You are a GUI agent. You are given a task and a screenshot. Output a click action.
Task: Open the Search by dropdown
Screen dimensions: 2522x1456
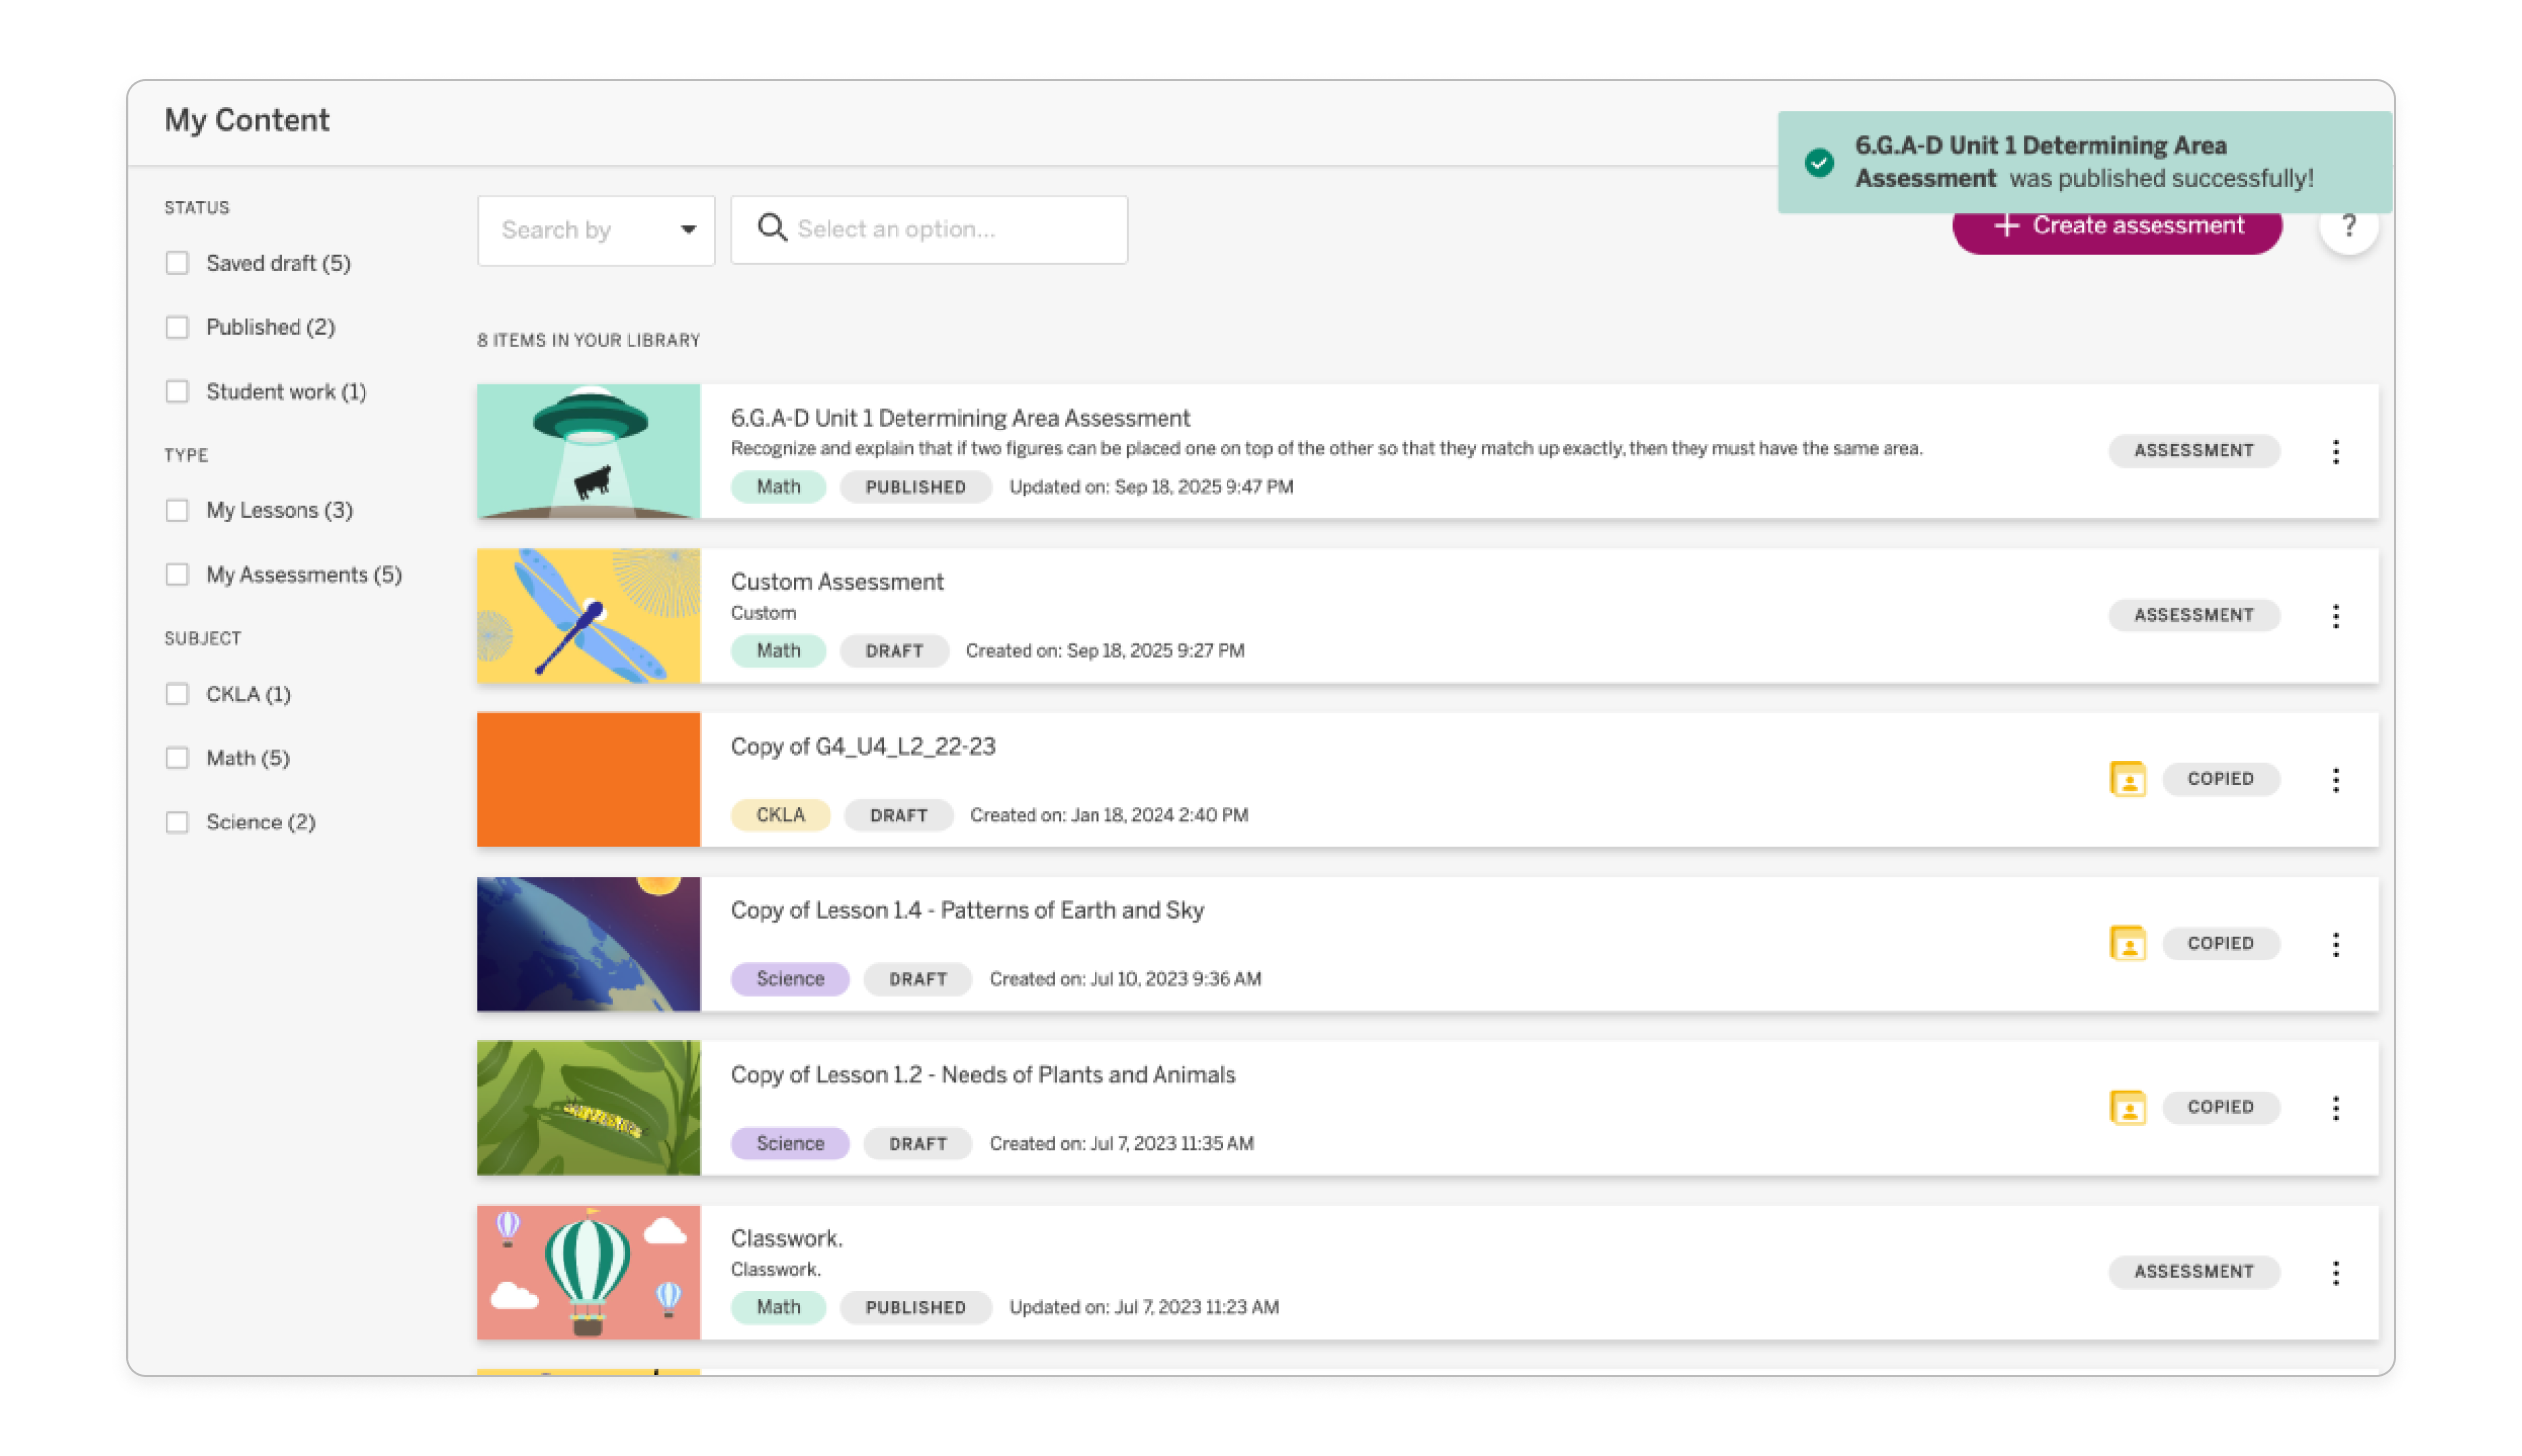click(596, 230)
